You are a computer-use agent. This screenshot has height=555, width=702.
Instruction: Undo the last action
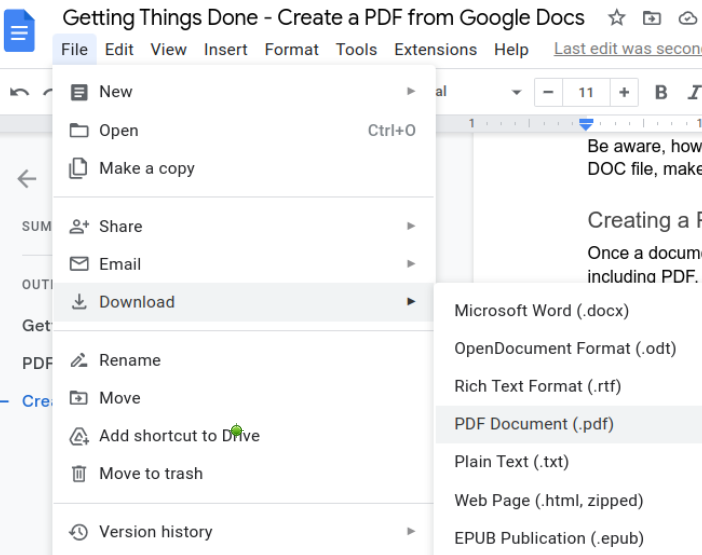(19, 93)
